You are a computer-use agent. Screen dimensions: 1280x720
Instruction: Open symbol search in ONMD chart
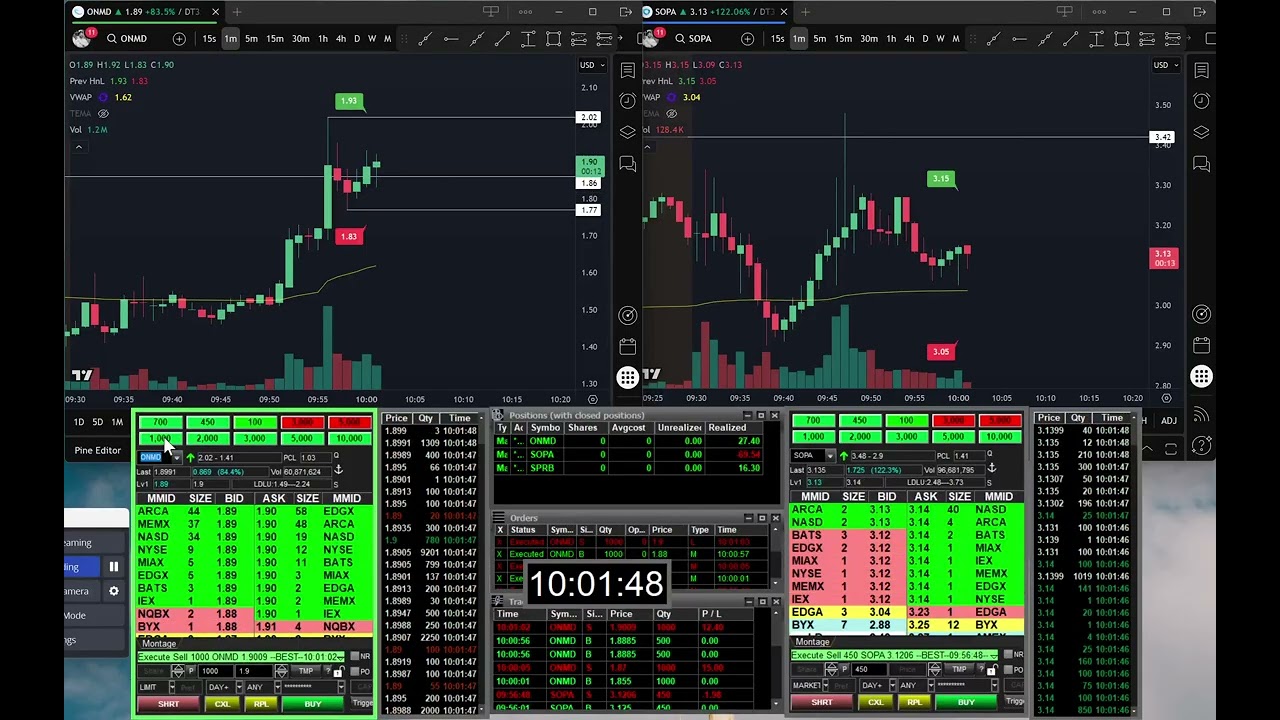(x=127, y=39)
